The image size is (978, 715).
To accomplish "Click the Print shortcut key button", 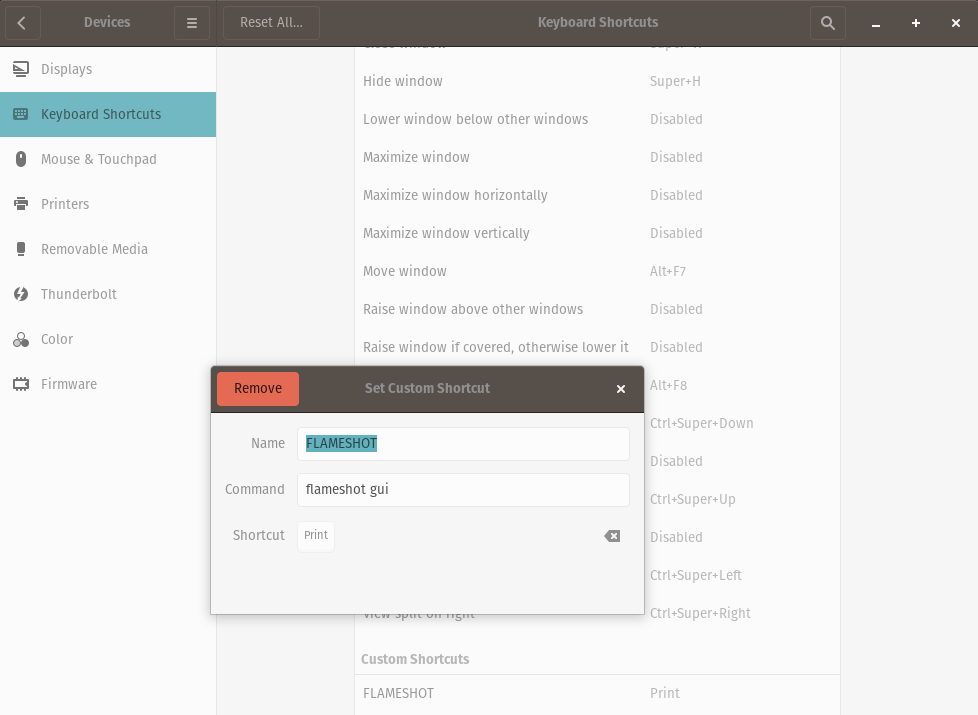I will [x=316, y=536].
